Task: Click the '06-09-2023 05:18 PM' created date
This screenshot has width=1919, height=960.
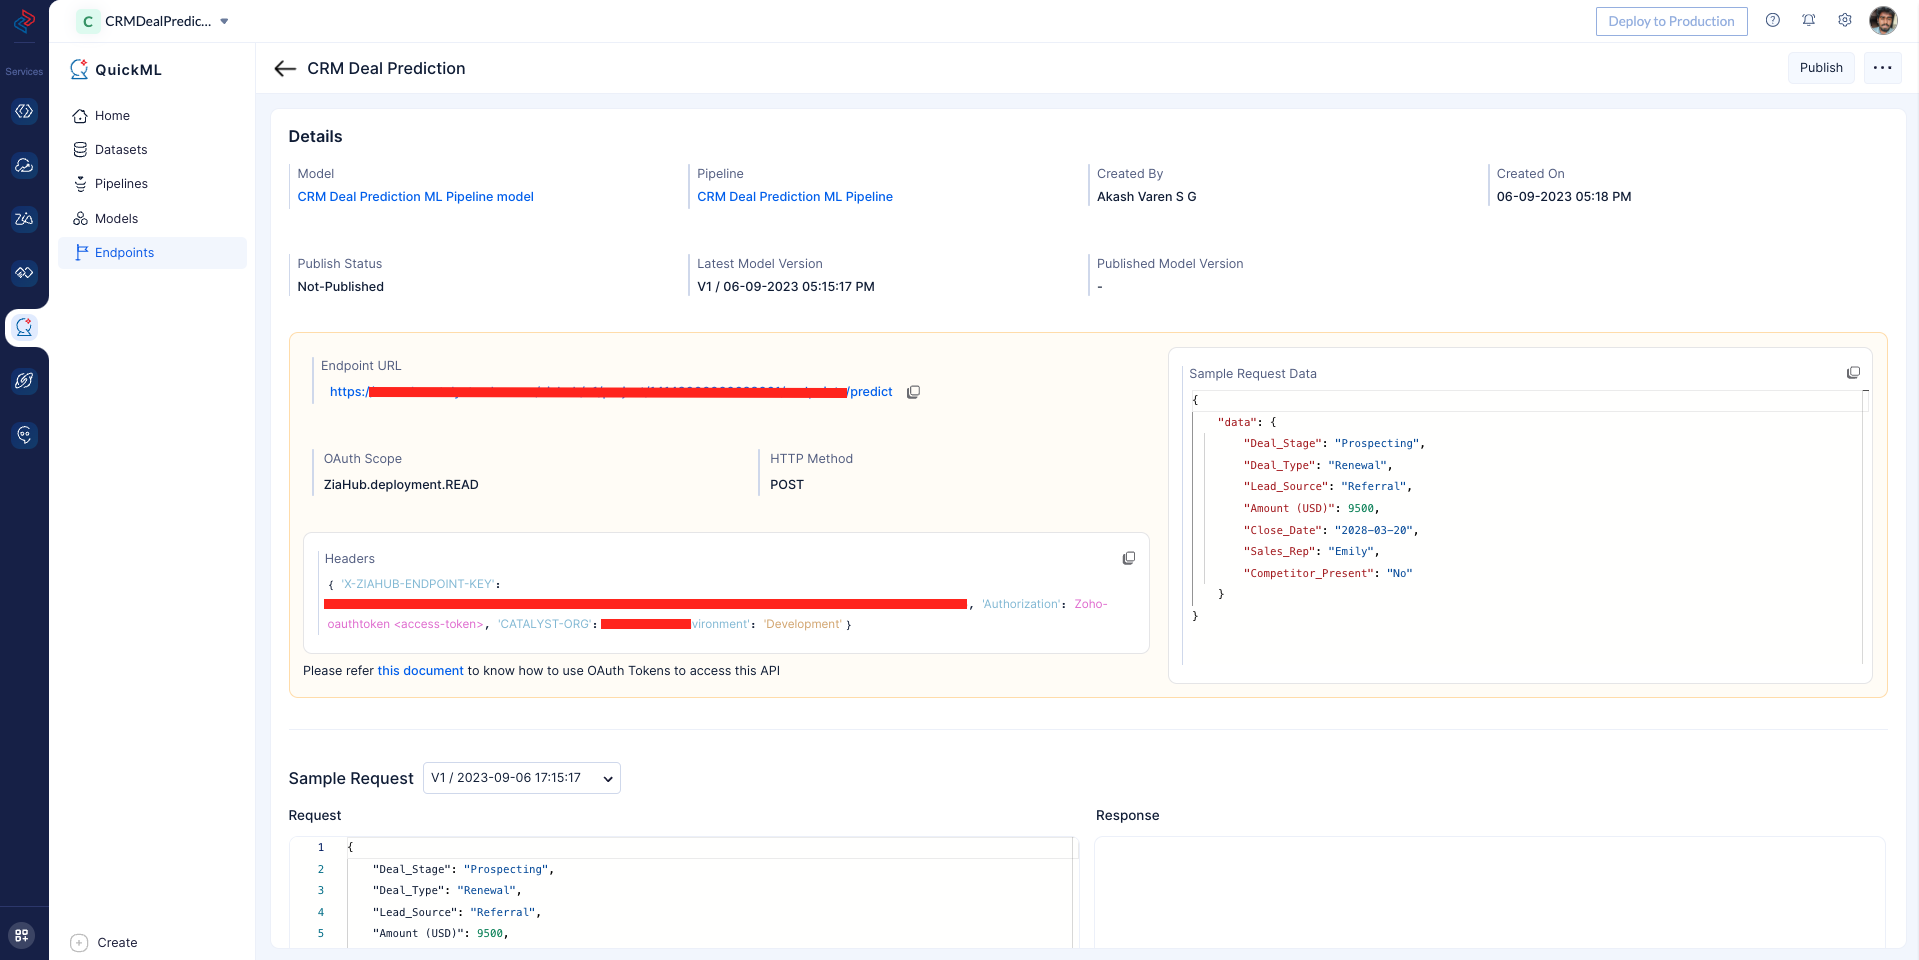Action: click(x=1564, y=197)
